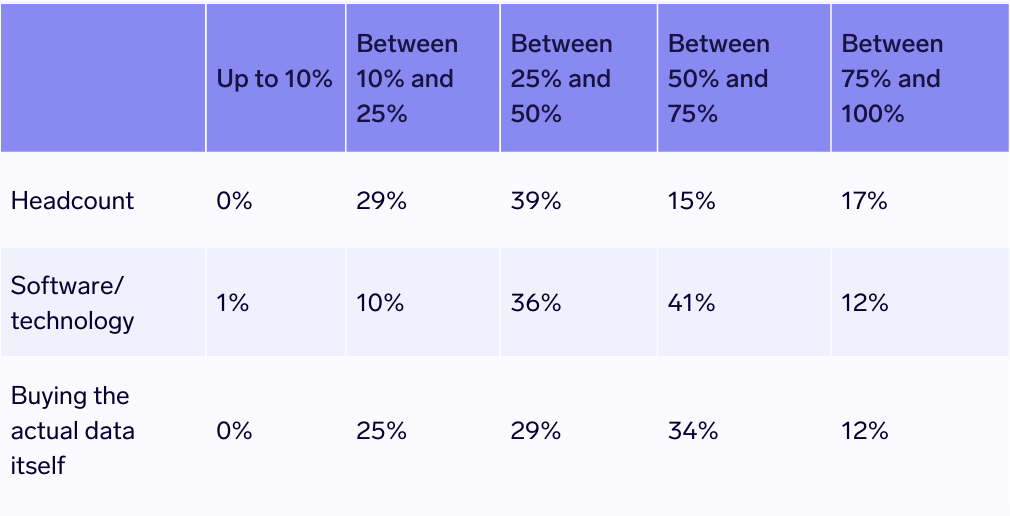Screen dimensions: 1010x516
Task: Click the 25% cell in Buying data row
Action: (x=381, y=431)
